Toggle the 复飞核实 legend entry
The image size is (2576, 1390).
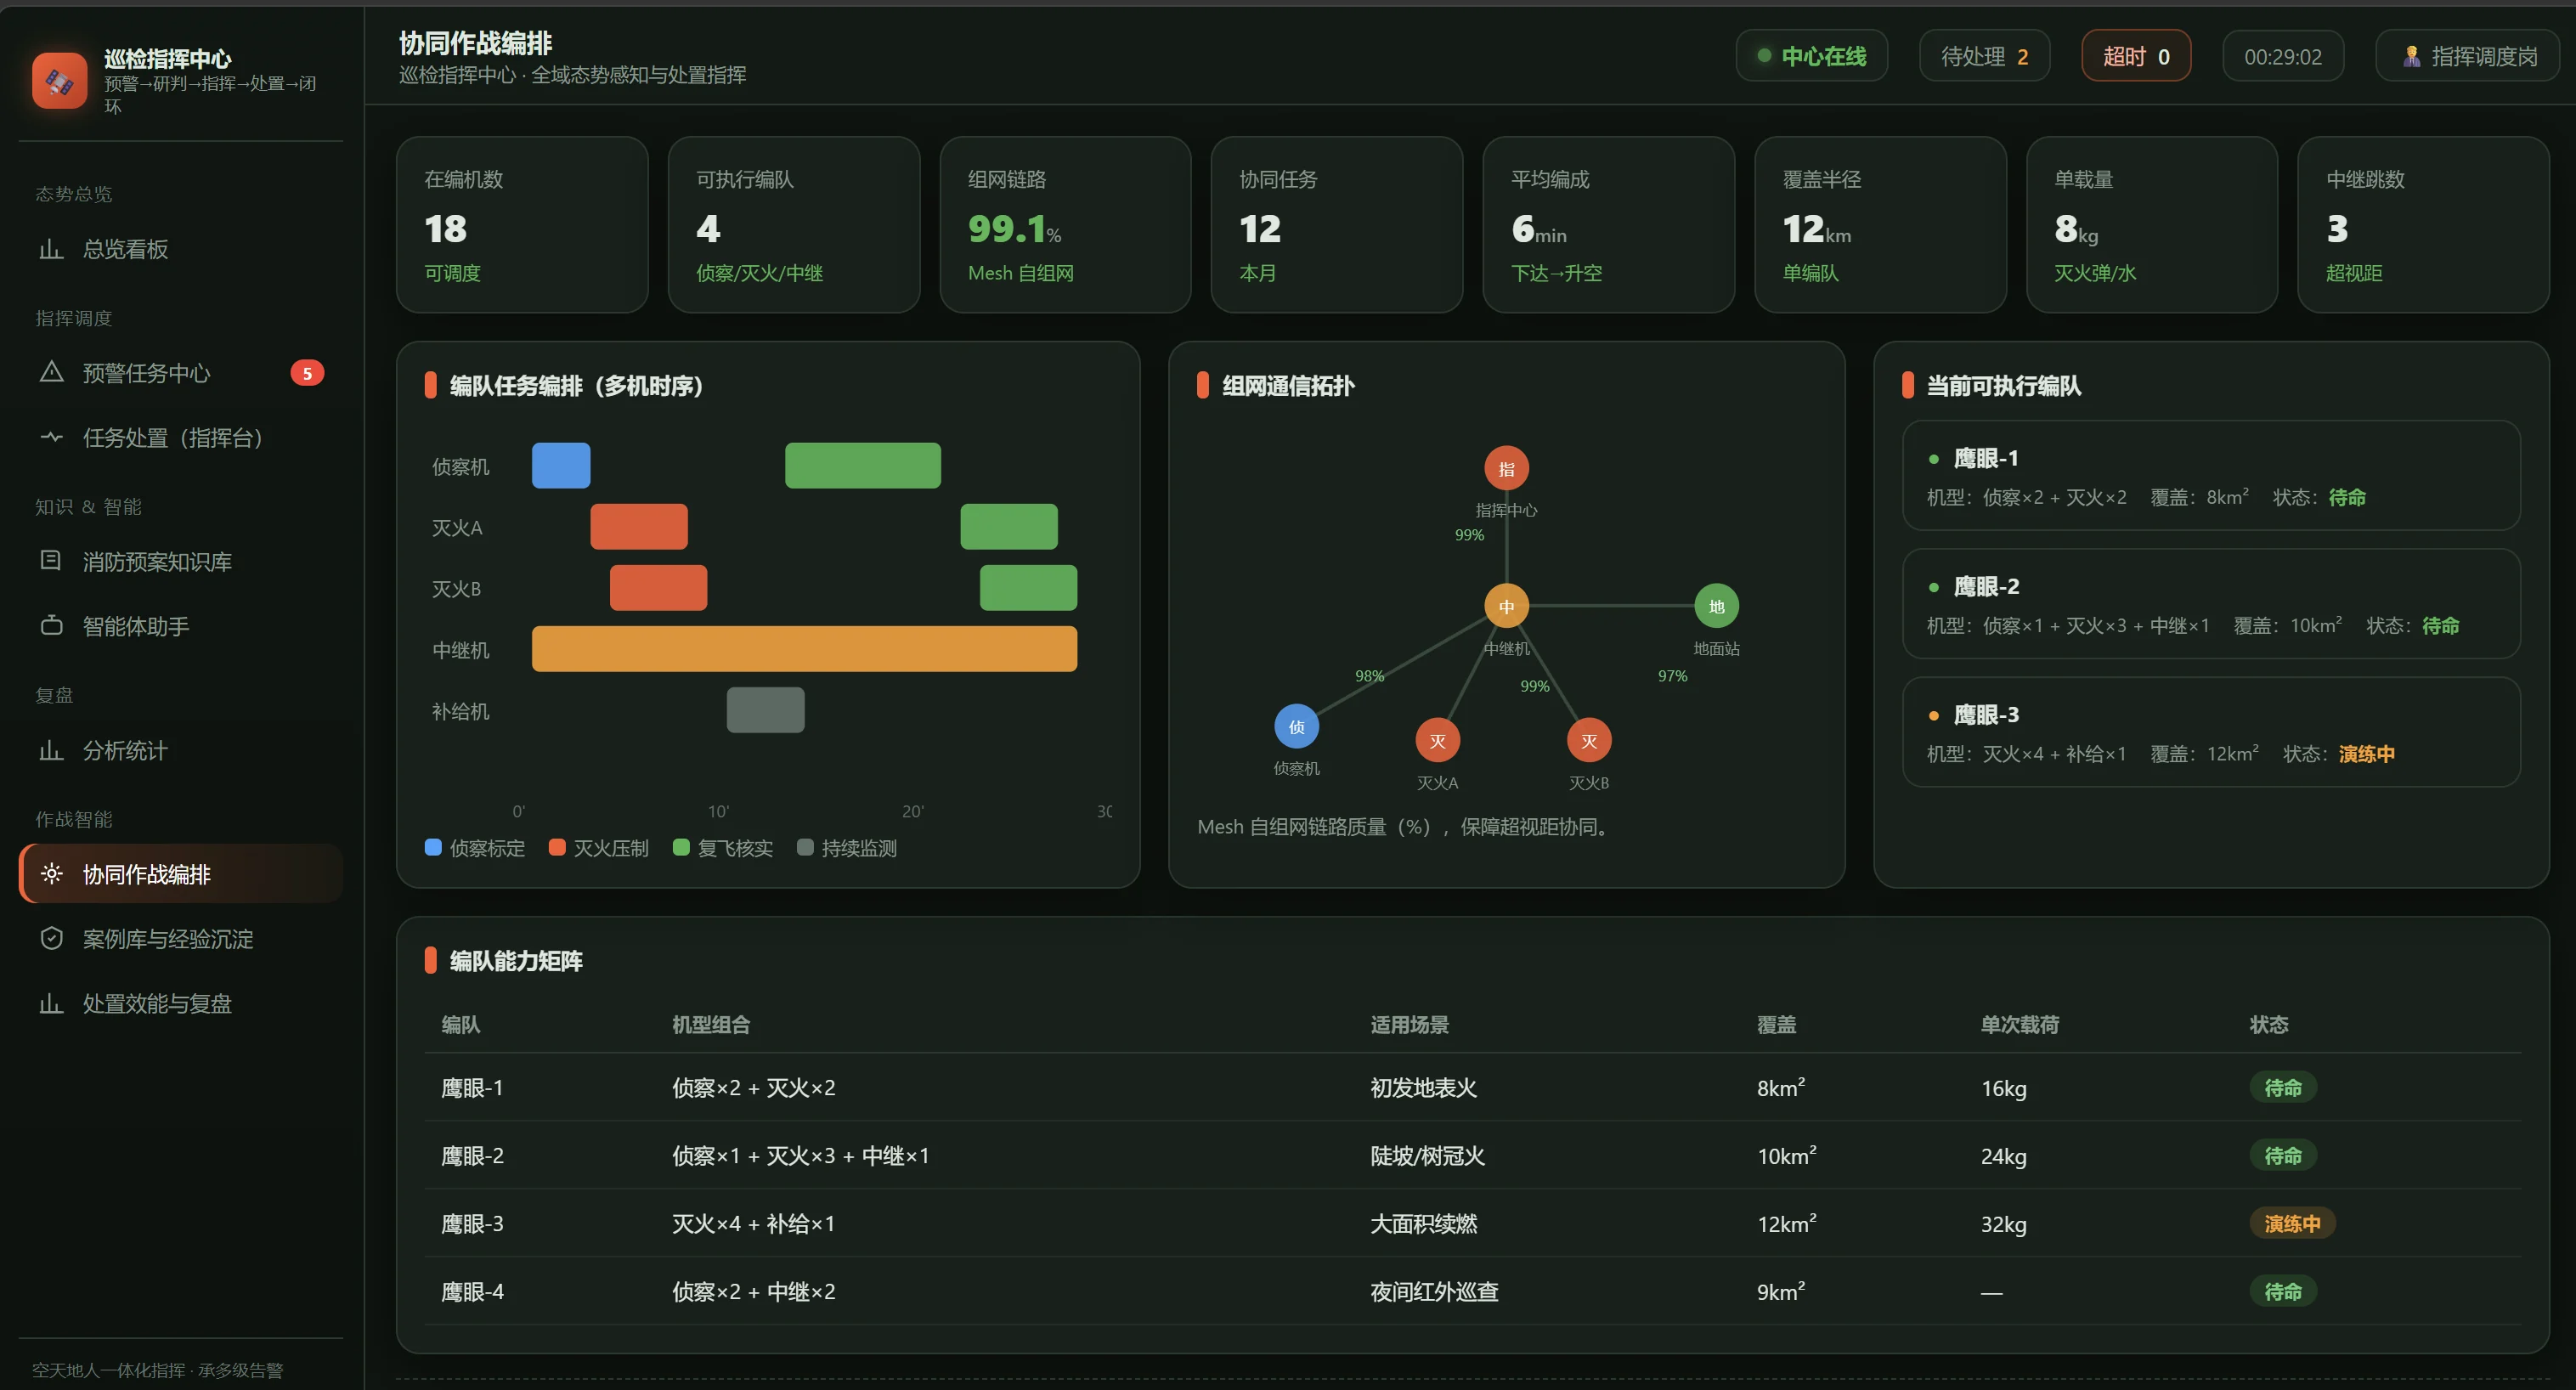coord(723,848)
